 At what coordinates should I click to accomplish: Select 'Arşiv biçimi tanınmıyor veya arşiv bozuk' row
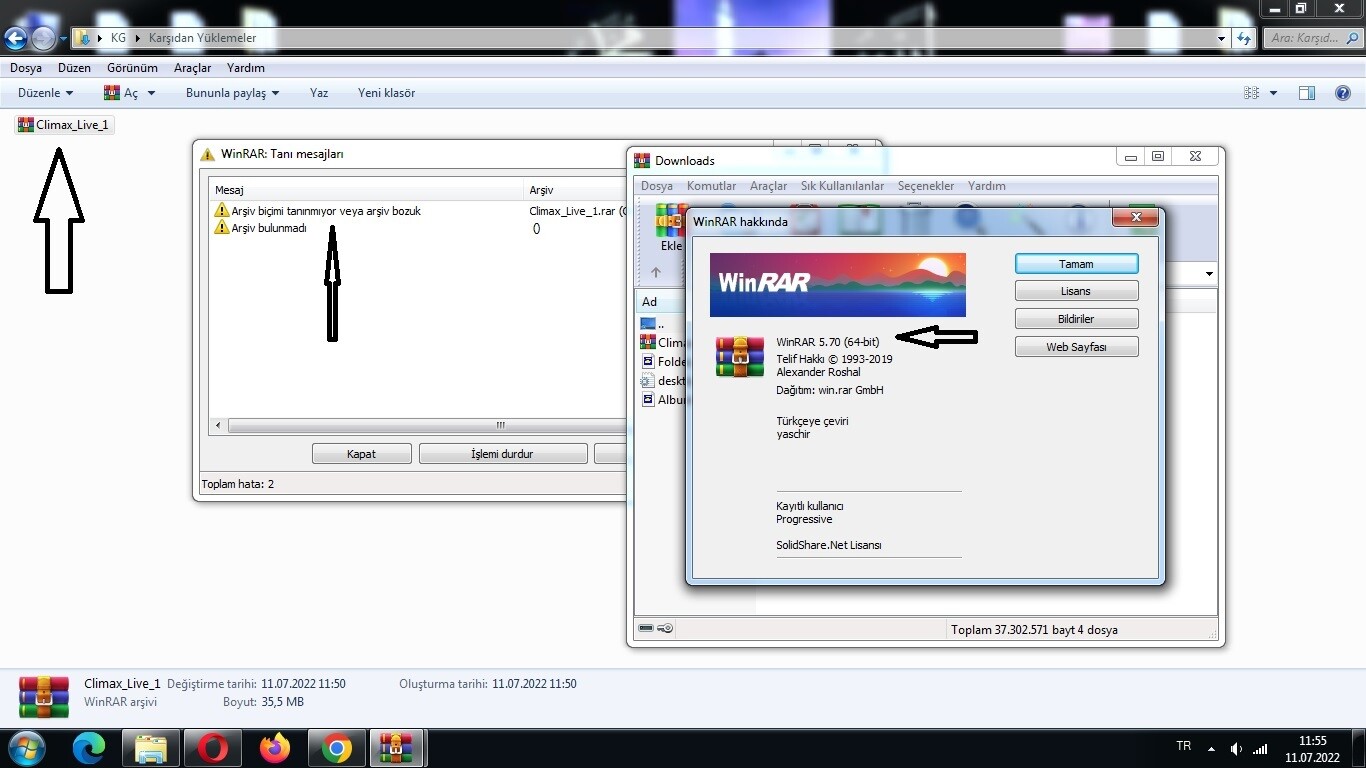tap(420, 211)
